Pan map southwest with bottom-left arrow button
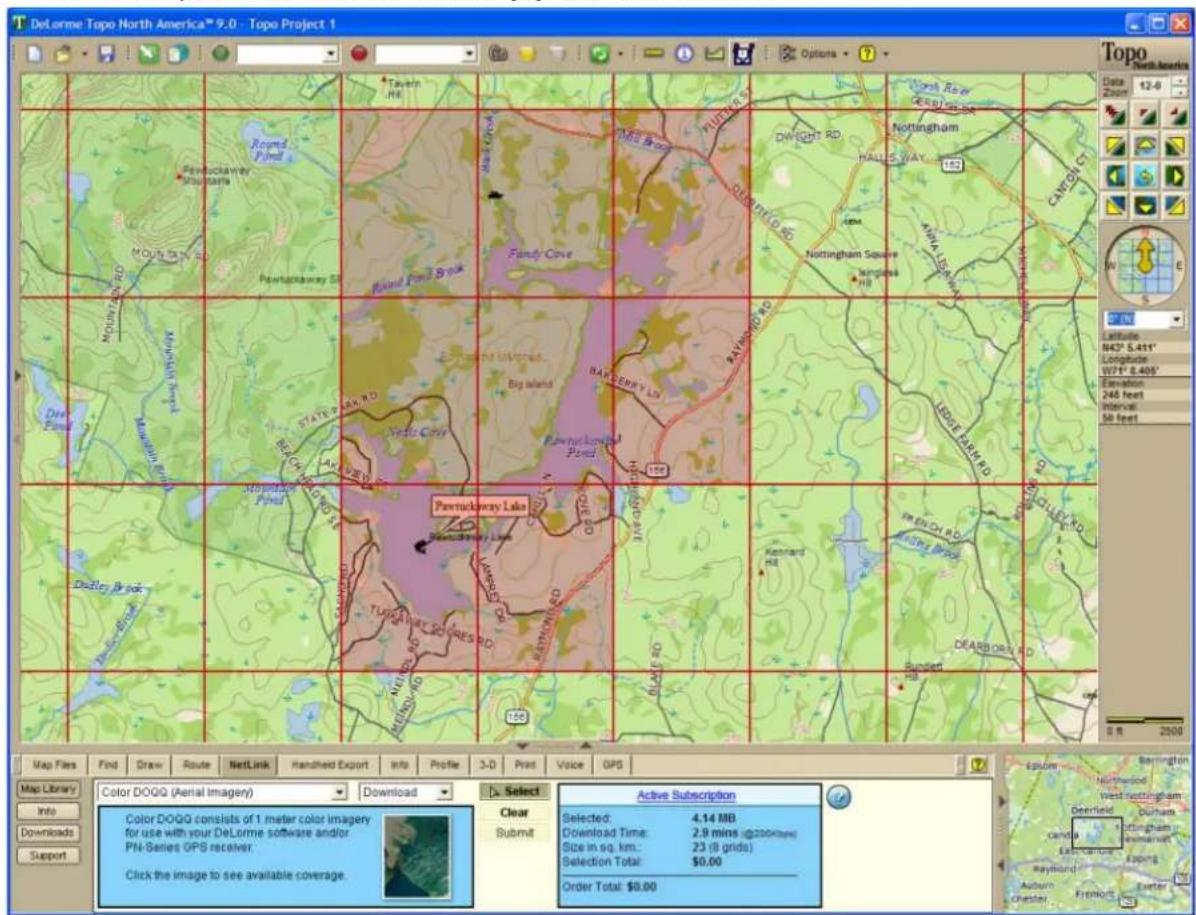1196x915 pixels. (1116, 206)
